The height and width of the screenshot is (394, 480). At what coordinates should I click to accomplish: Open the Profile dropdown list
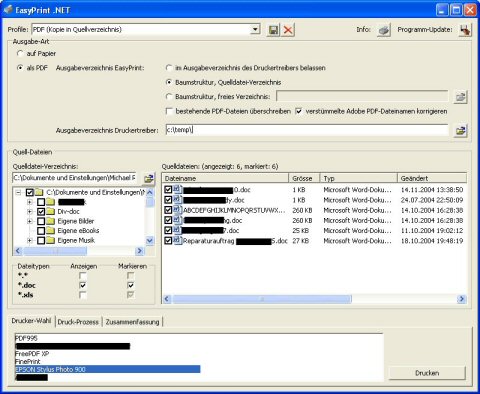(255, 29)
